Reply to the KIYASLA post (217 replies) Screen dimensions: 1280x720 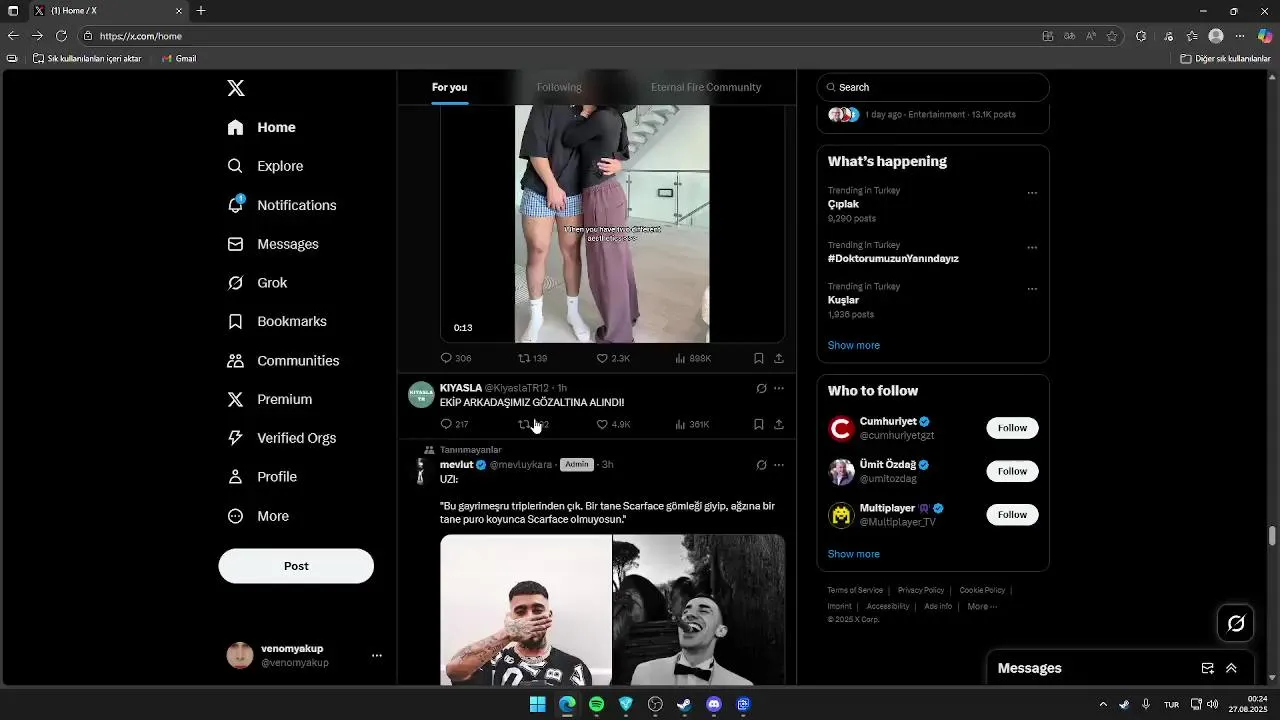(454, 424)
